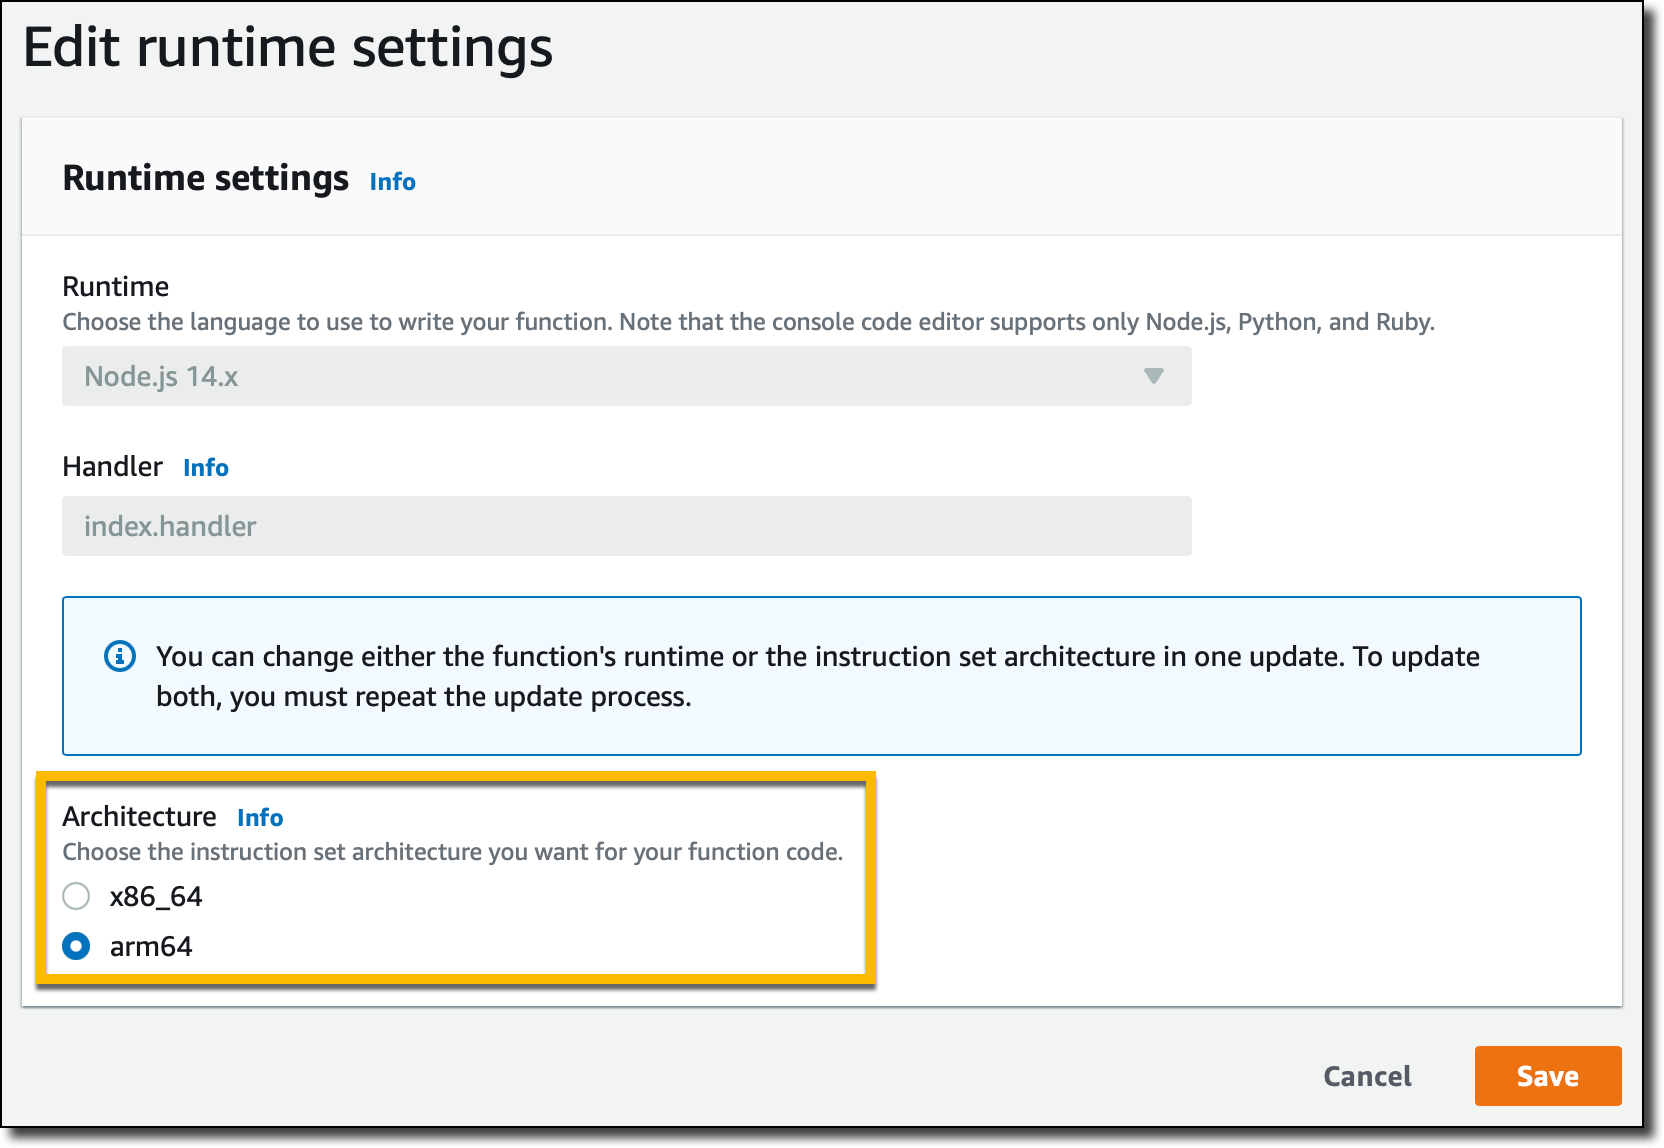Click the index.handler input field

point(626,525)
